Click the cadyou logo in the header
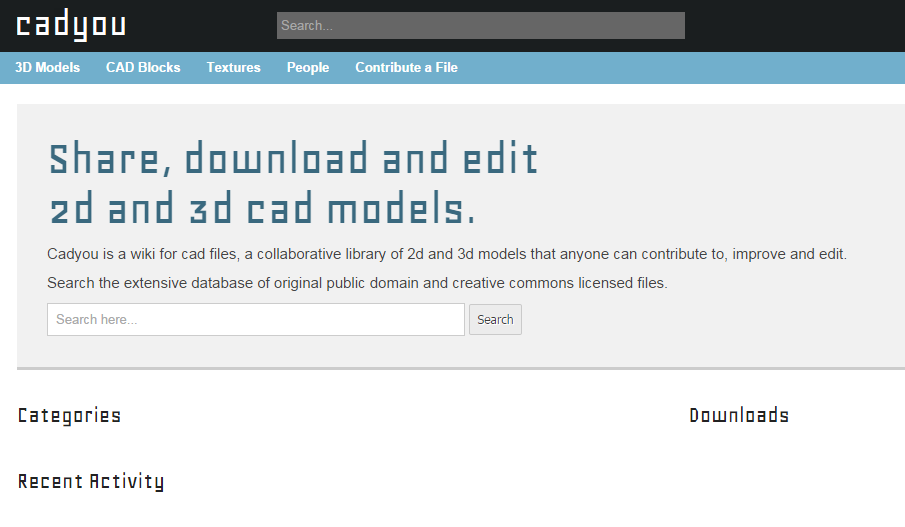The width and height of the screenshot is (905, 527). pos(71,26)
